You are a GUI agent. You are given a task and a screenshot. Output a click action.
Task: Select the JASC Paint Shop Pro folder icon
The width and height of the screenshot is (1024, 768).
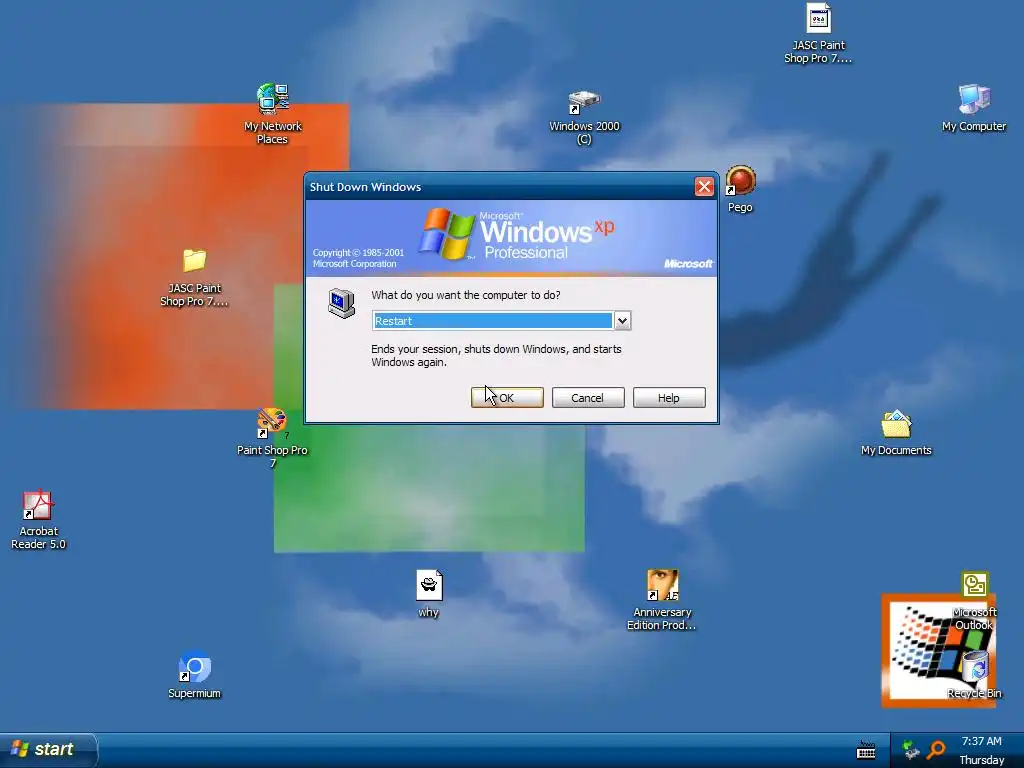tap(194, 261)
